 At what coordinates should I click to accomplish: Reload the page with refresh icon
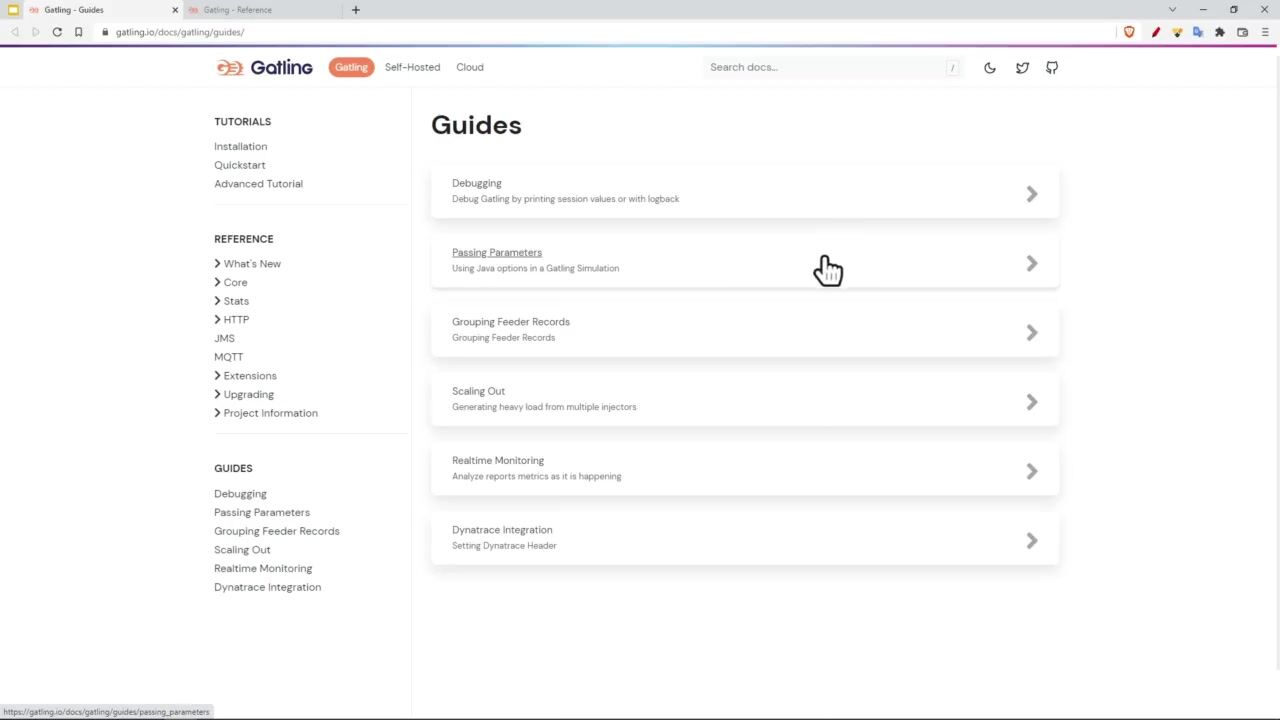coord(57,32)
